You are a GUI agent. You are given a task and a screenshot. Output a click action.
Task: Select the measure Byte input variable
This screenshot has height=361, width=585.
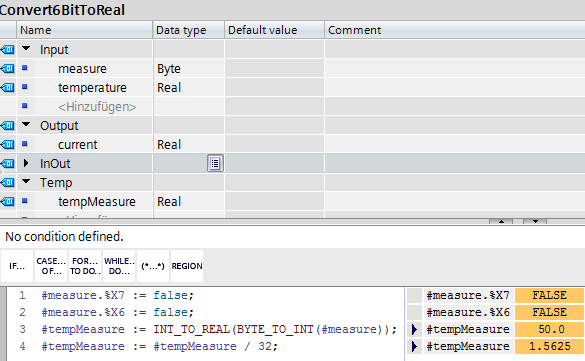point(82,69)
